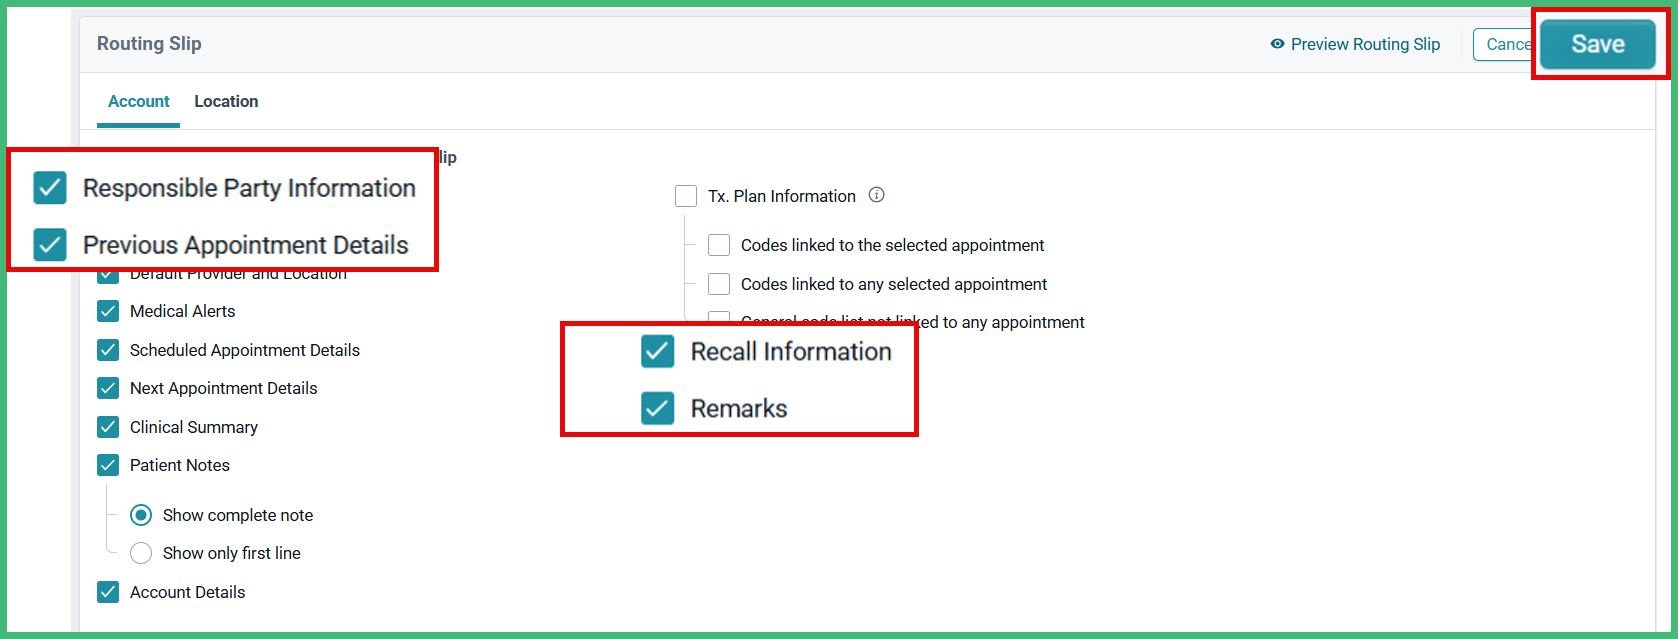1678x639 pixels.
Task: Disable the Account Details checkbox
Action: (x=108, y=592)
